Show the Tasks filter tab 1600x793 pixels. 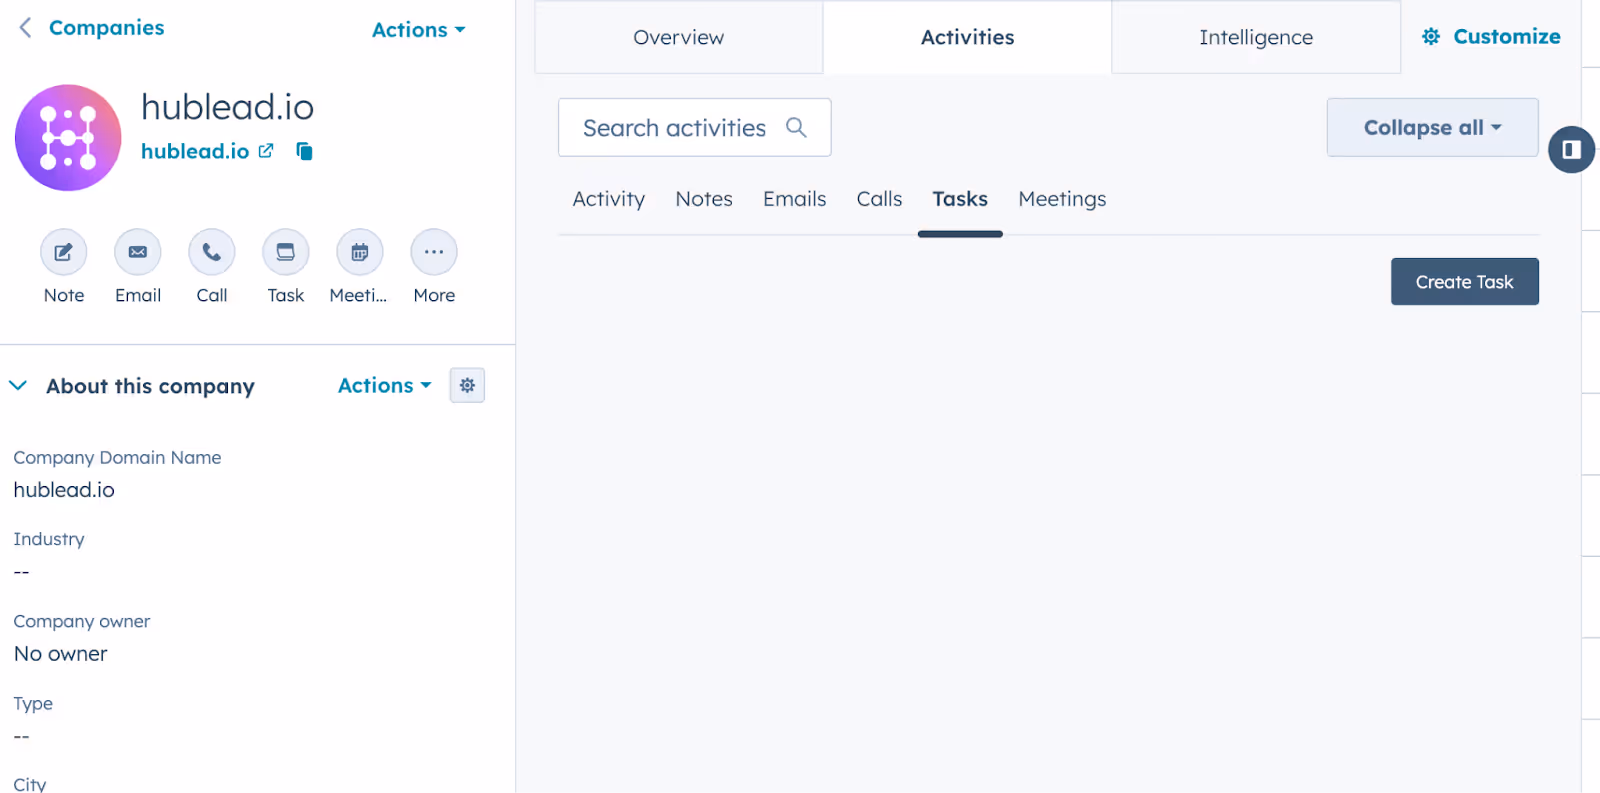pos(960,199)
